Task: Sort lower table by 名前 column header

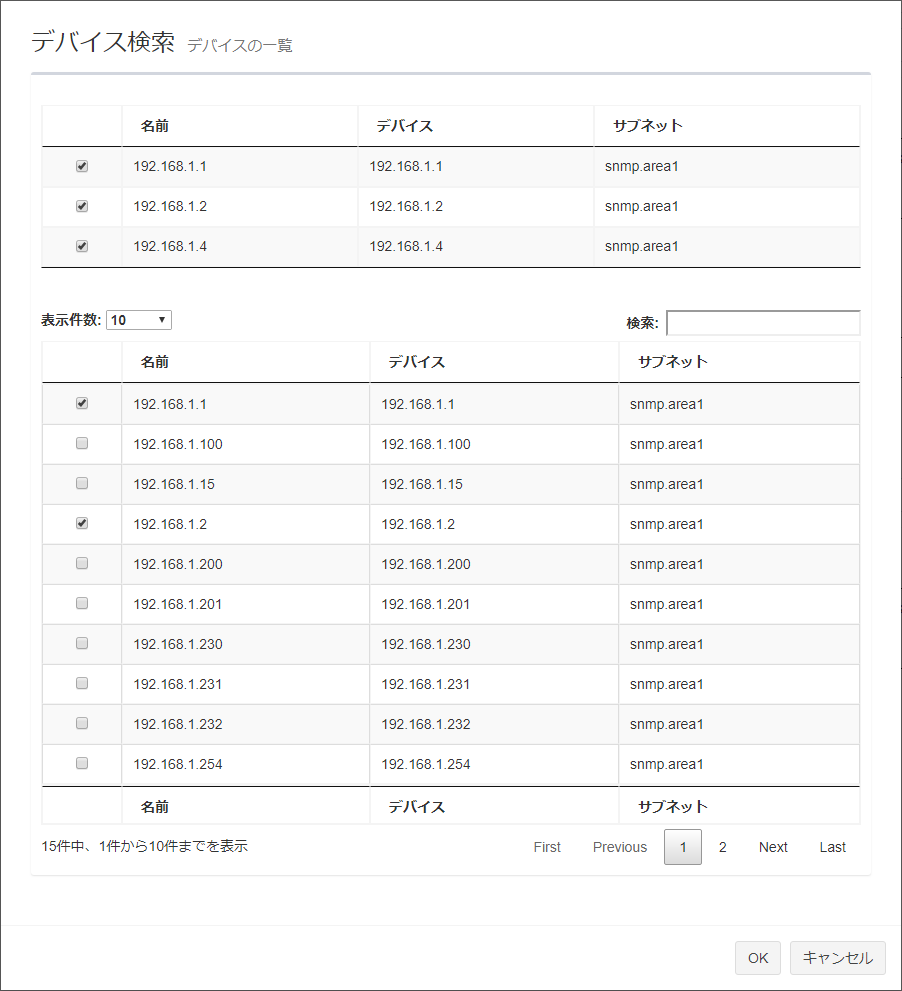Action: [155, 362]
